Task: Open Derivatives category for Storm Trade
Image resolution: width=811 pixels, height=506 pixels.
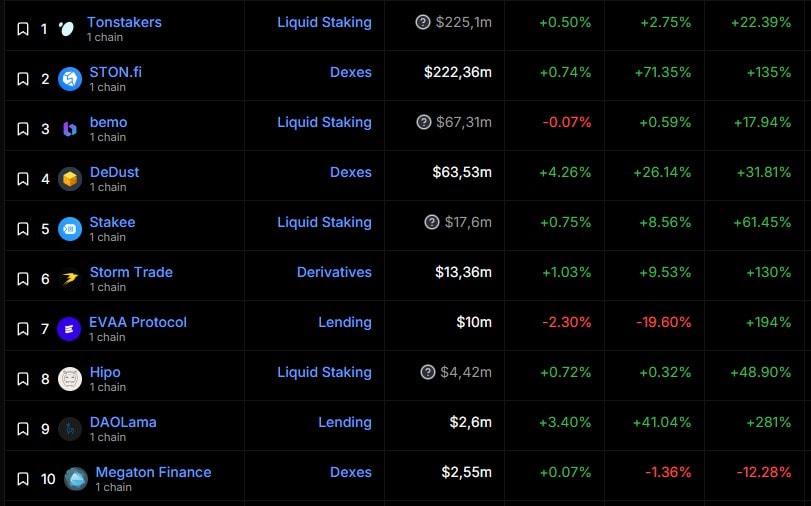Action: (x=334, y=272)
